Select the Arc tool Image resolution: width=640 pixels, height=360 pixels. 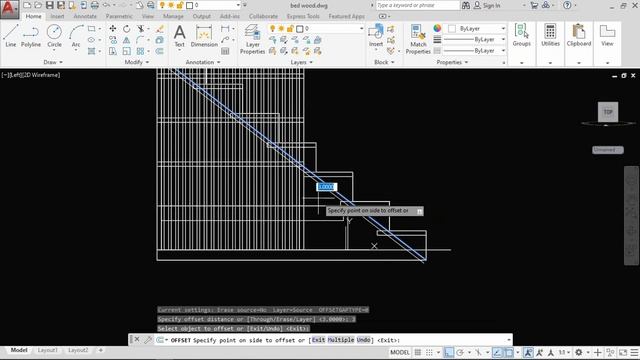click(76, 36)
